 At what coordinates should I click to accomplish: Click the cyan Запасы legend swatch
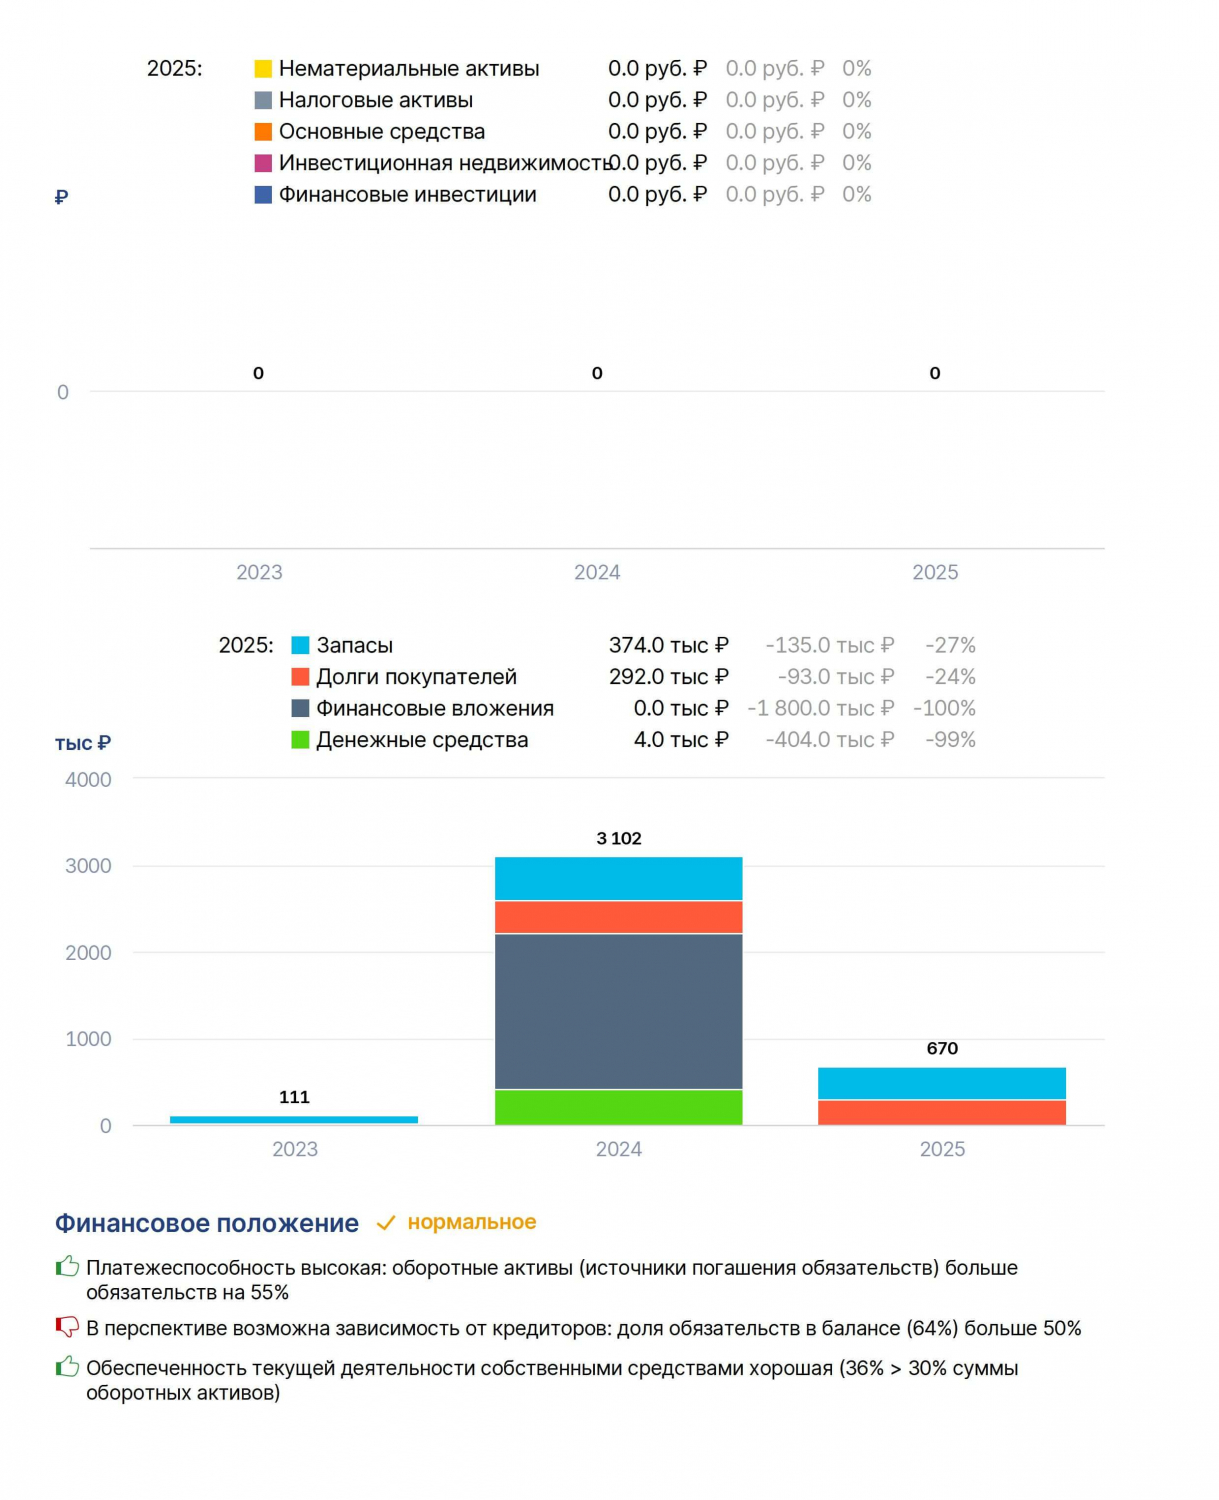tap(300, 646)
